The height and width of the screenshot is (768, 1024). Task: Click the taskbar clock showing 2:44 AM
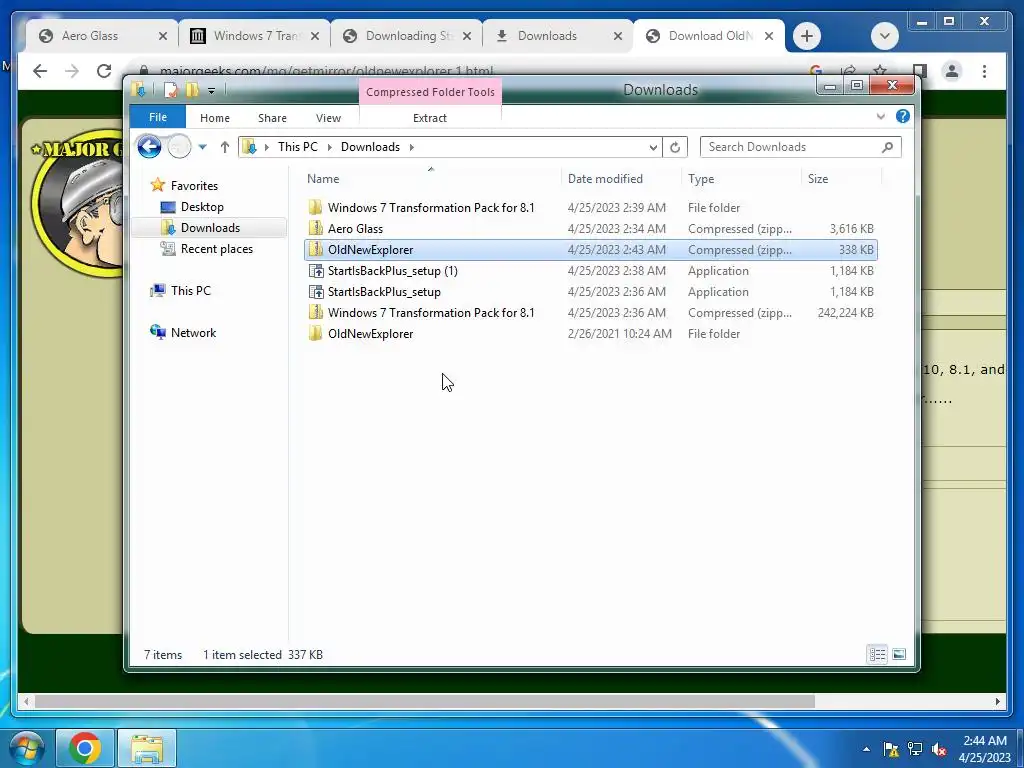point(985,748)
